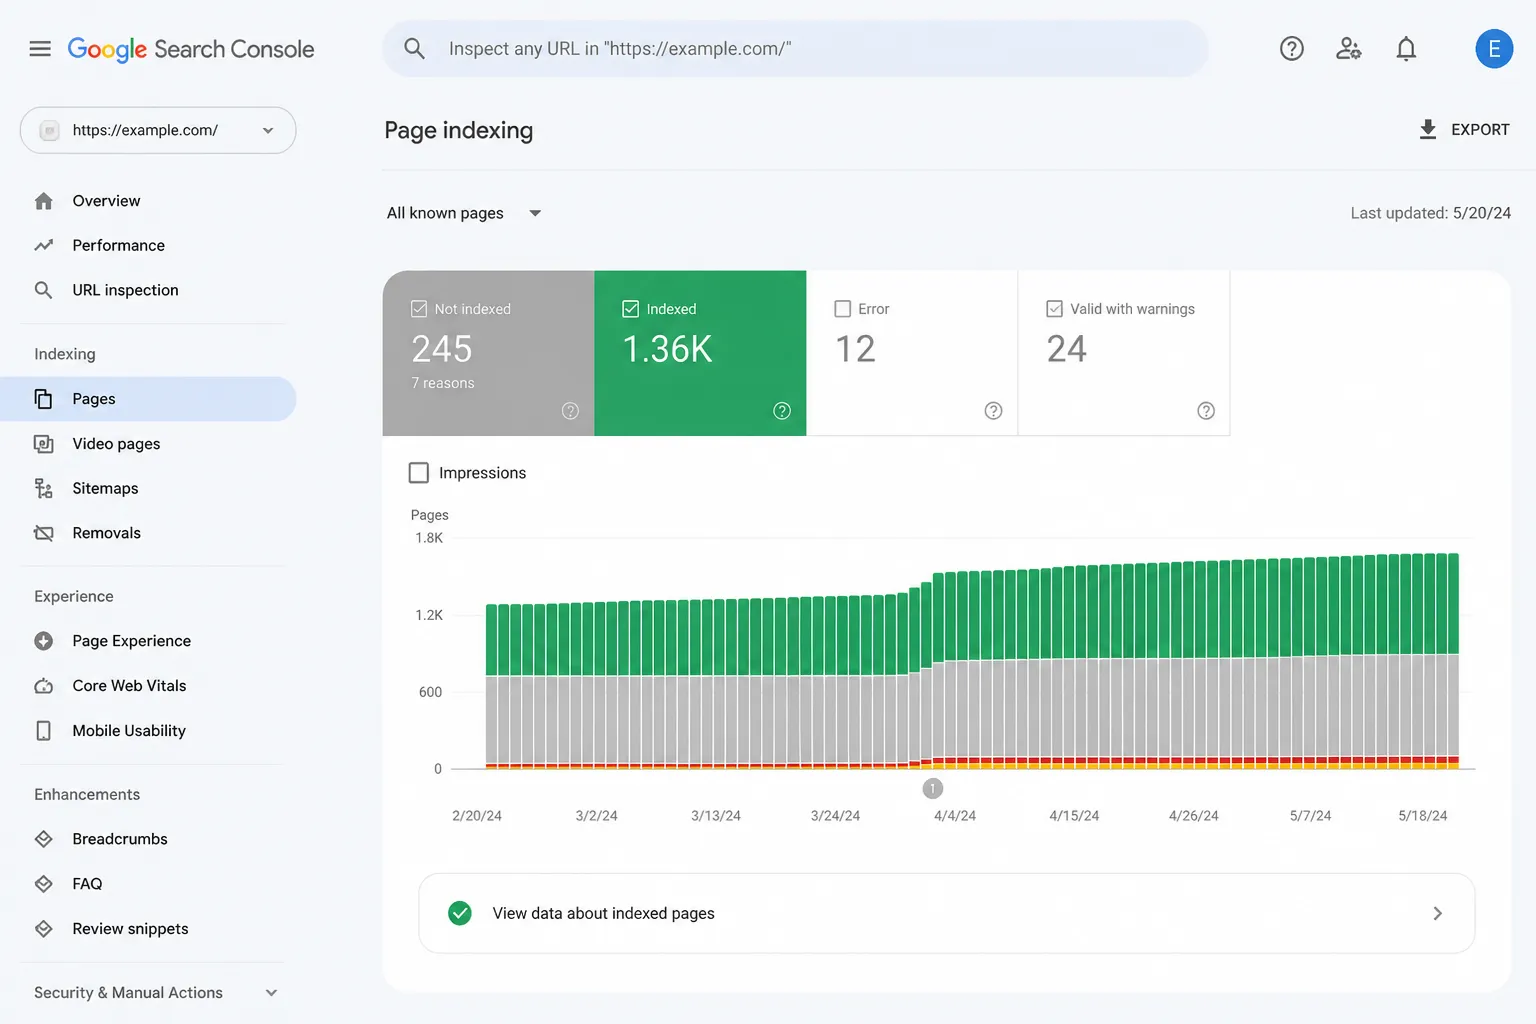Click the Page Experience icon
This screenshot has width=1536, height=1024.
click(x=44, y=641)
